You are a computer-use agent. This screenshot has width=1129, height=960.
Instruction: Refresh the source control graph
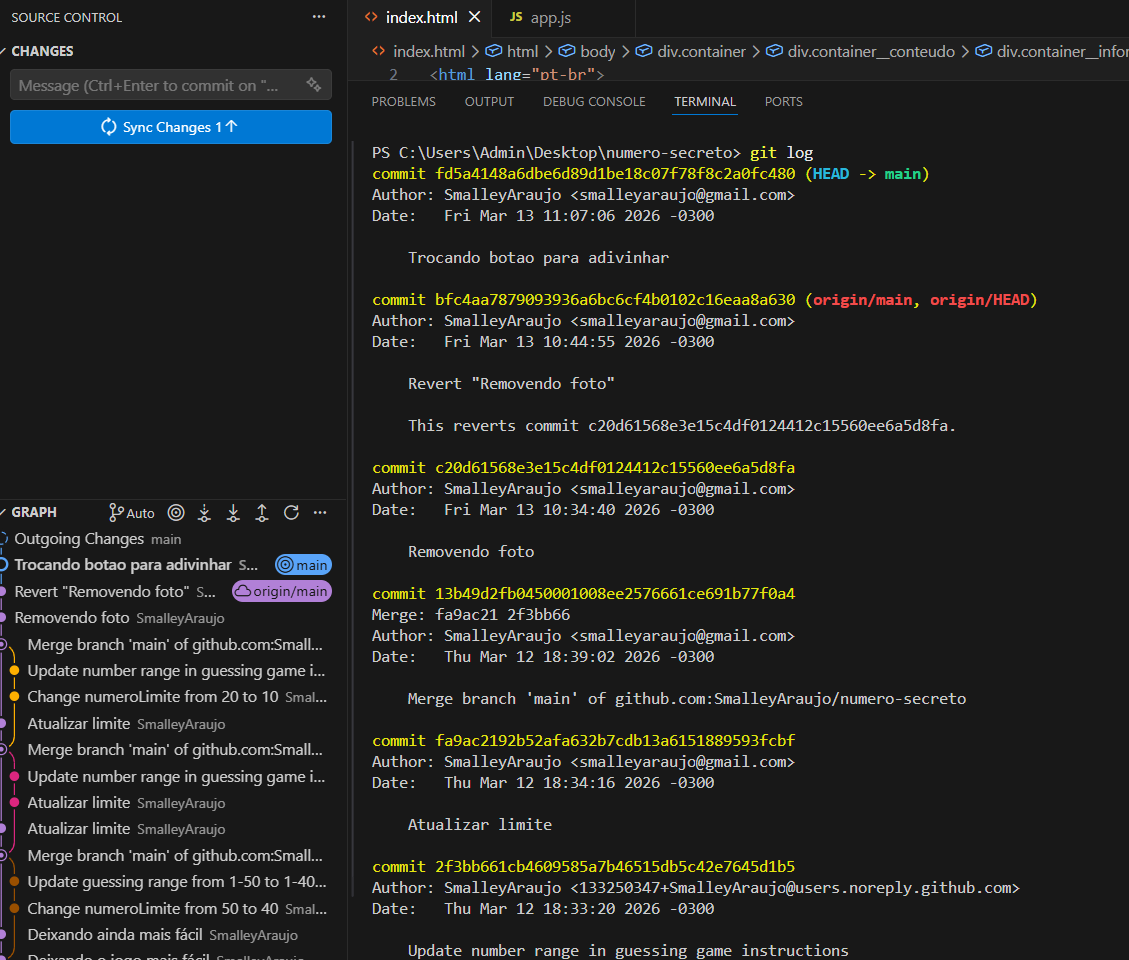point(291,513)
